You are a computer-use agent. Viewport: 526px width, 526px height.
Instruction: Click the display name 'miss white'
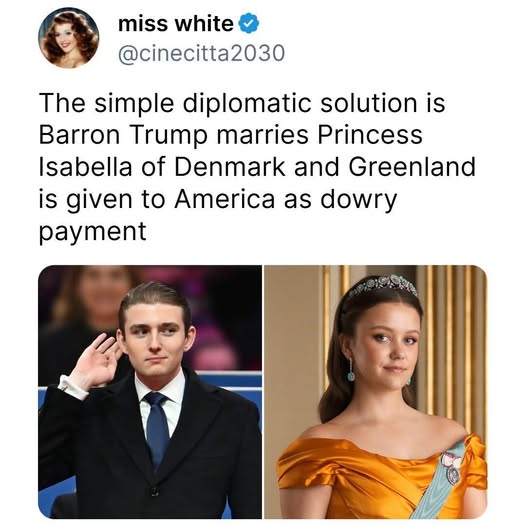176,24
